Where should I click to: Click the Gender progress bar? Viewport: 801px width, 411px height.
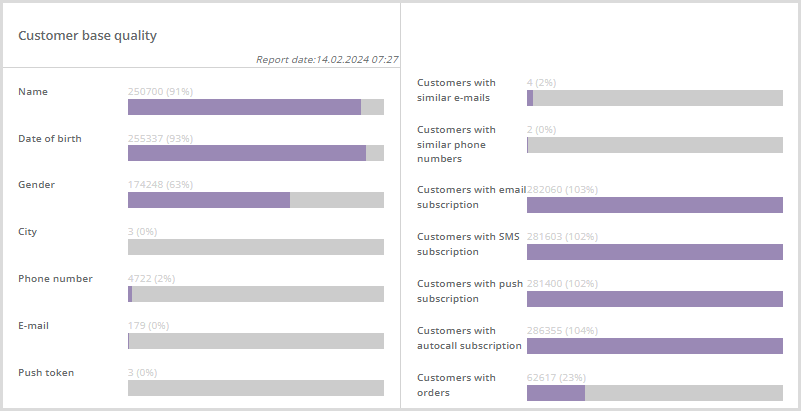tap(255, 200)
